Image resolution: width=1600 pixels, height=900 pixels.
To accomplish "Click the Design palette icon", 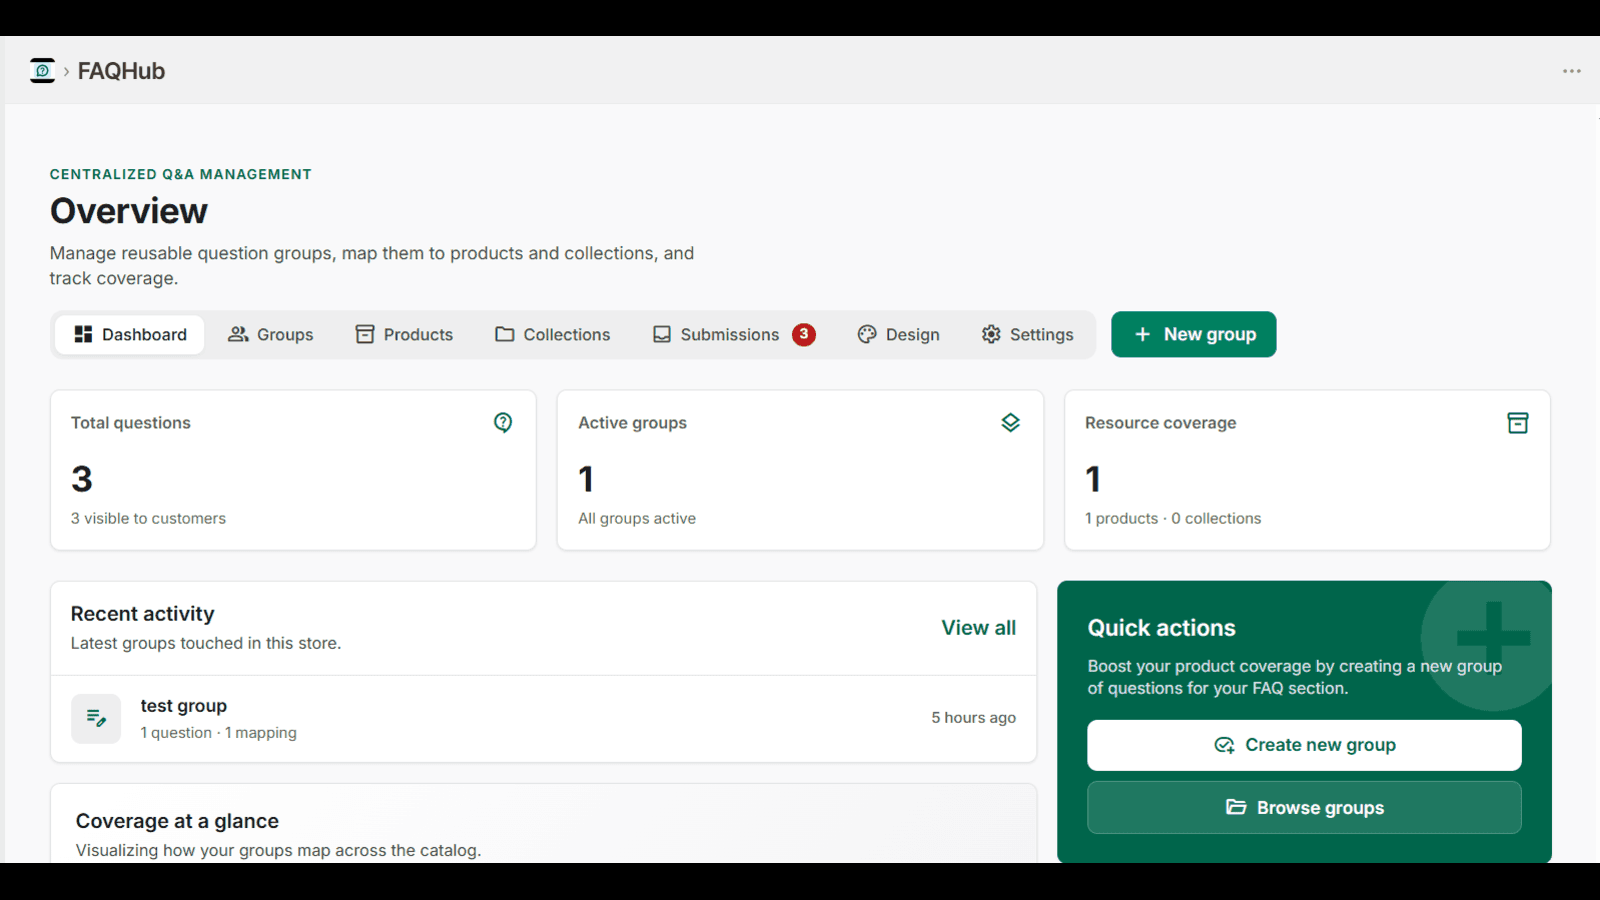I will pyautogui.click(x=867, y=334).
